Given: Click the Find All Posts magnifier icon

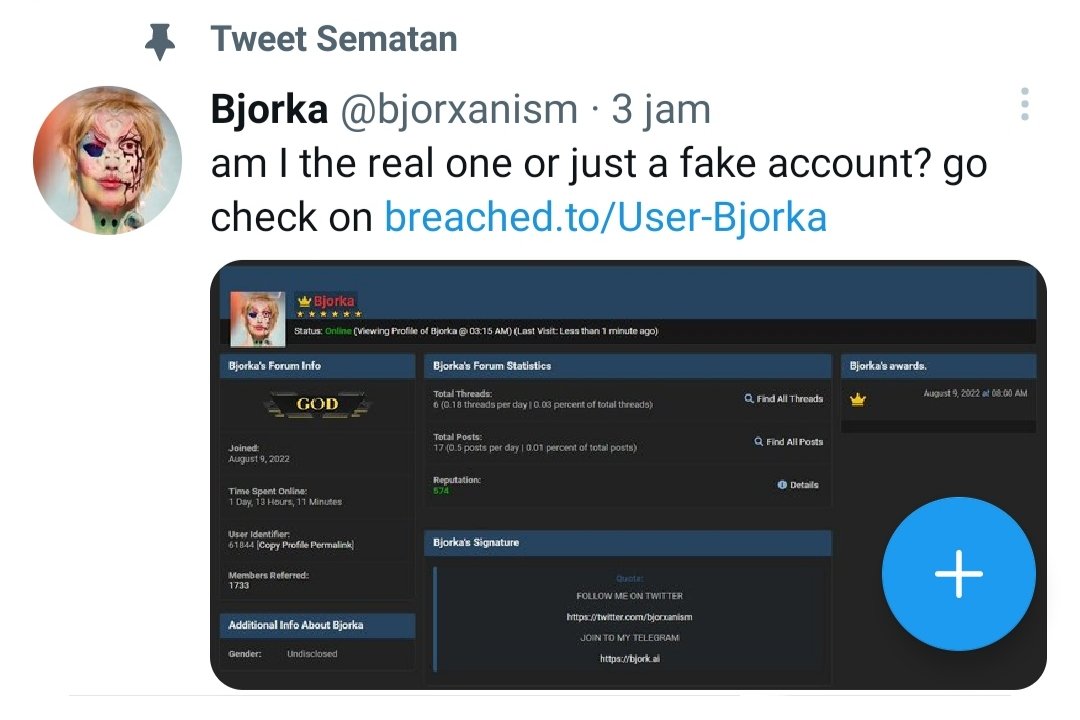Looking at the screenshot, I should pyautogui.click(x=760, y=441).
